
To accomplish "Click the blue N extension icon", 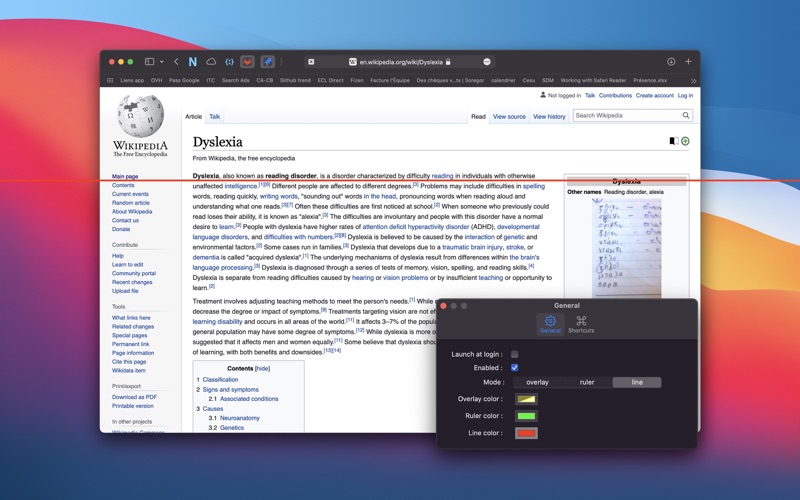I will 192,62.
